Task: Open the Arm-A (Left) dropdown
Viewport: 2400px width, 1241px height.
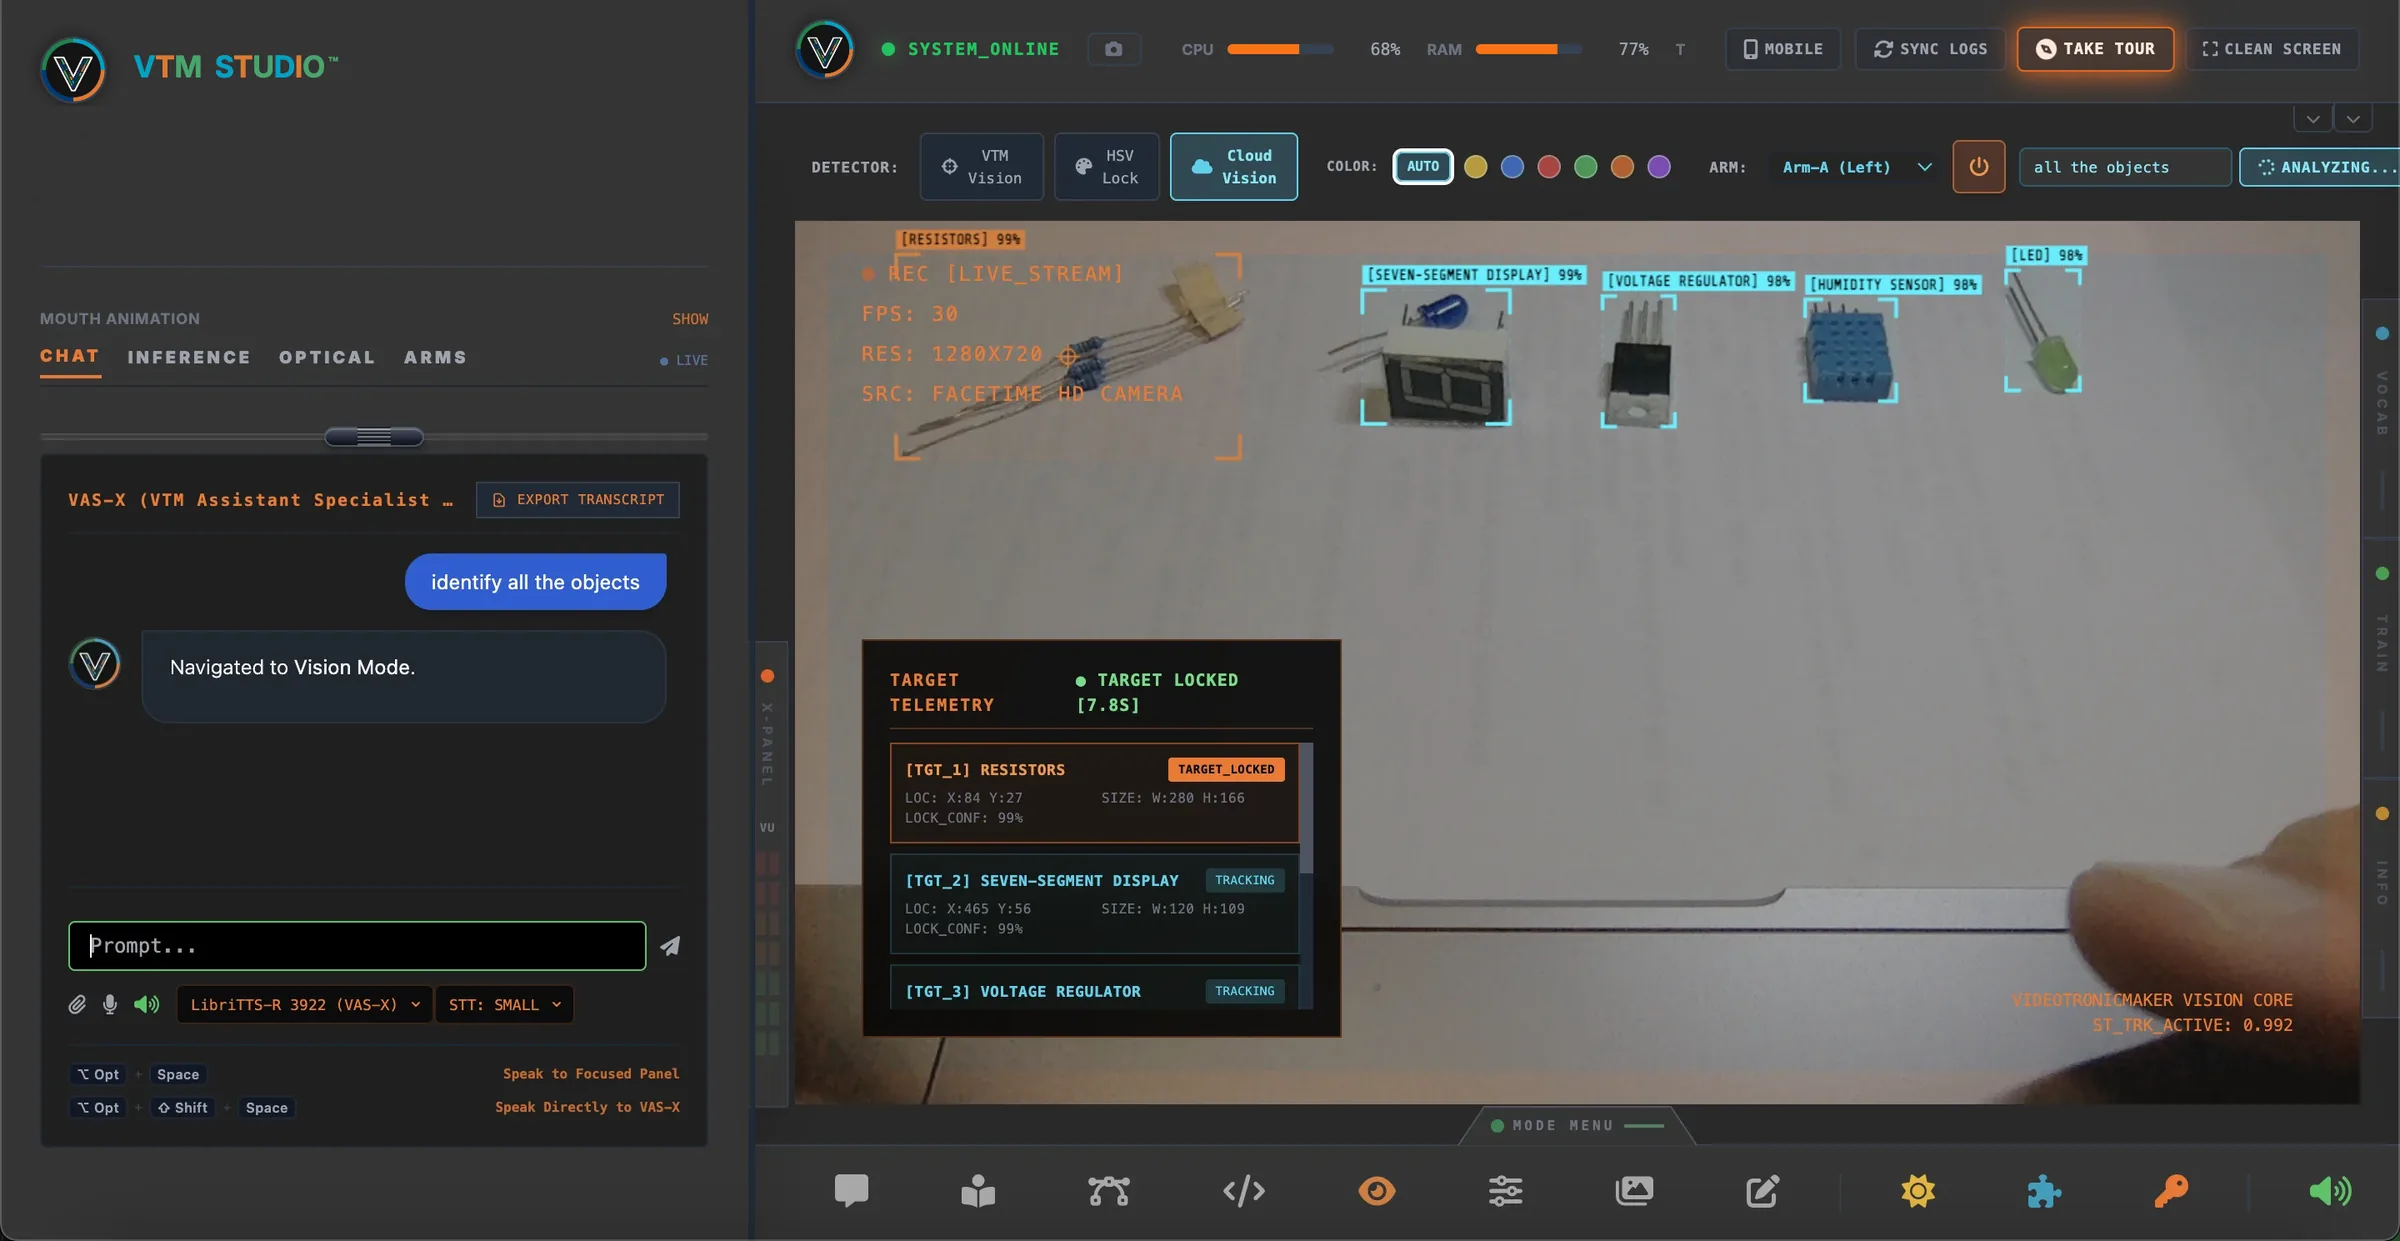Action: click(1856, 167)
